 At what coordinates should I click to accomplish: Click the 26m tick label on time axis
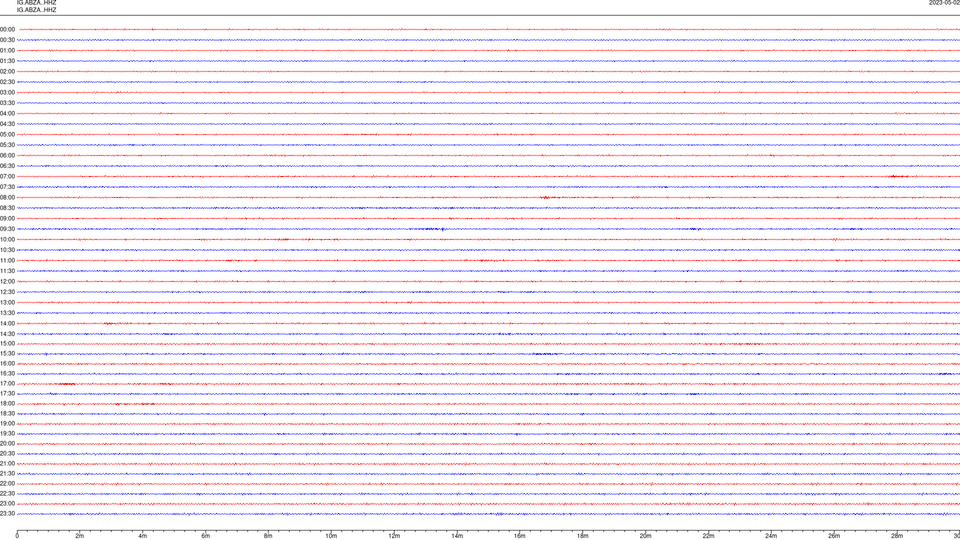(834, 536)
